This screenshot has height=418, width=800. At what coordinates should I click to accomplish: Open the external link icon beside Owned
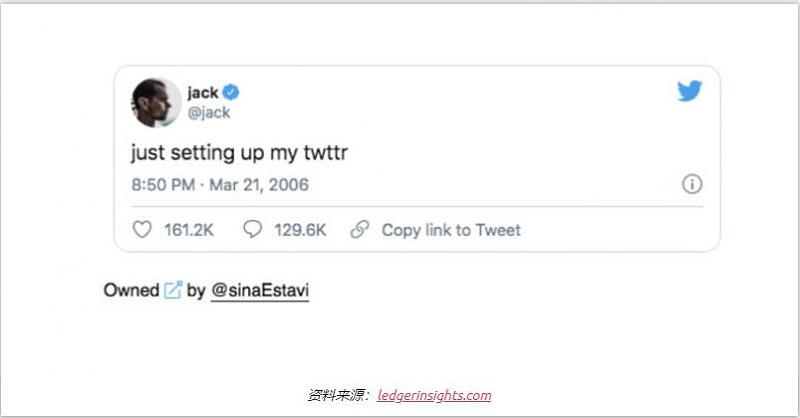(173, 290)
